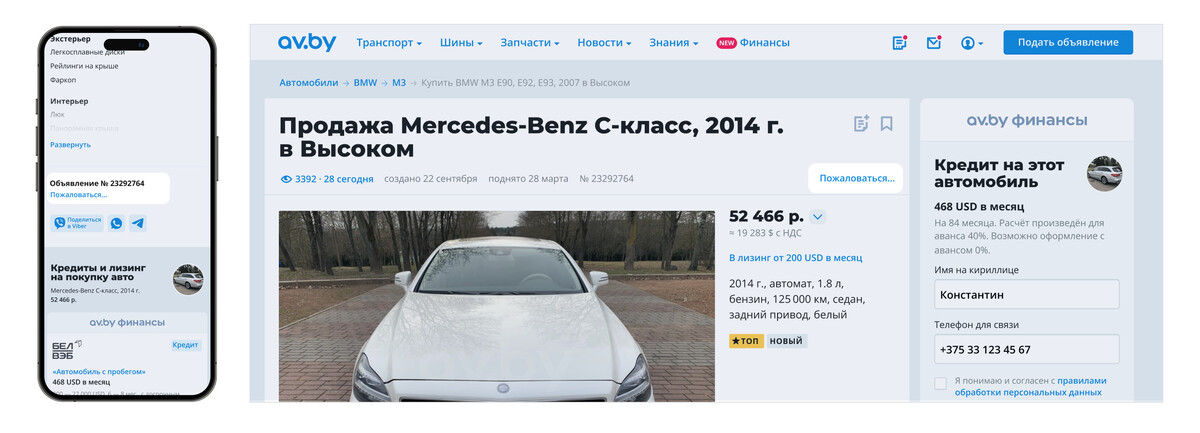The height and width of the screenshot is (433, 1200).
Task: Focus the Телефон для связи input field
Action: [1027, 349]
